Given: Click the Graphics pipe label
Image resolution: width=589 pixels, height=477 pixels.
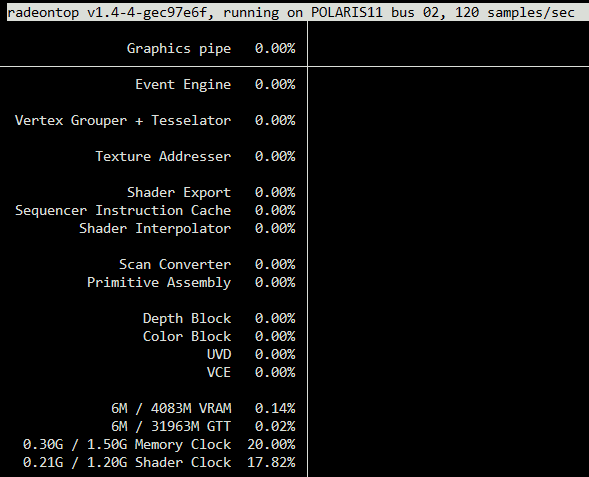Looking at the screenshot, I should 179,48.
